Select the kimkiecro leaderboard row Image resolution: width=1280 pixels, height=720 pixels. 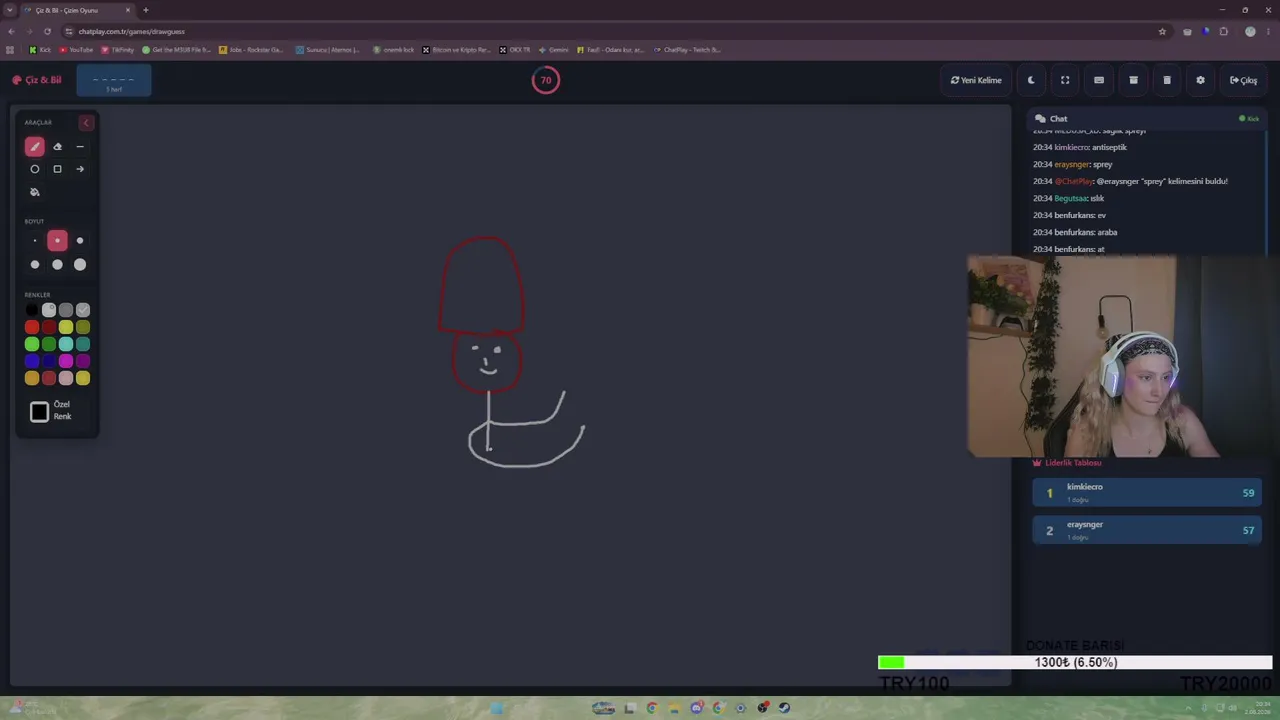[x=1147, y=493]
